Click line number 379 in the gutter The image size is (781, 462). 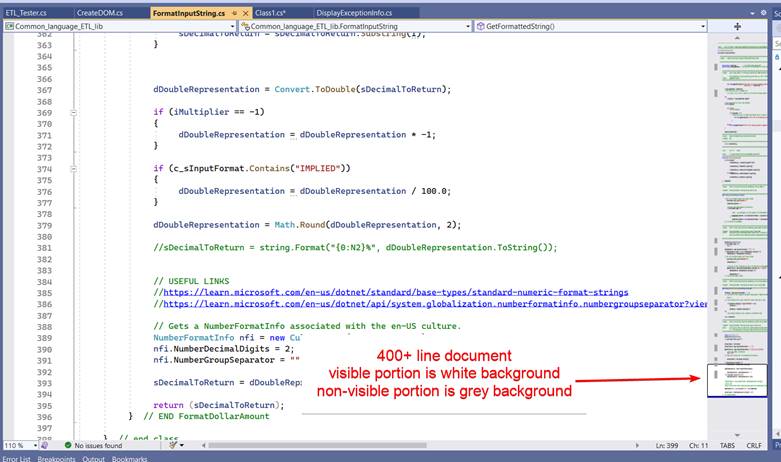pyautogui.click(x=44, y=226)
